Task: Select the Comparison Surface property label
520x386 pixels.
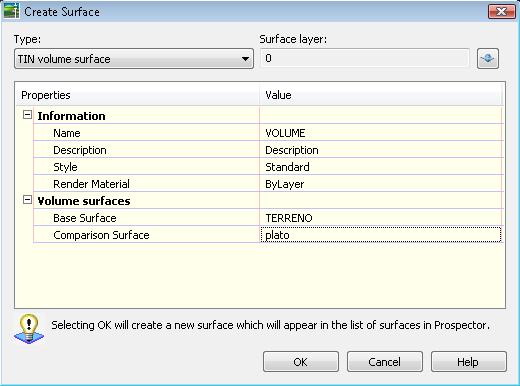Action: pos(101,235)
